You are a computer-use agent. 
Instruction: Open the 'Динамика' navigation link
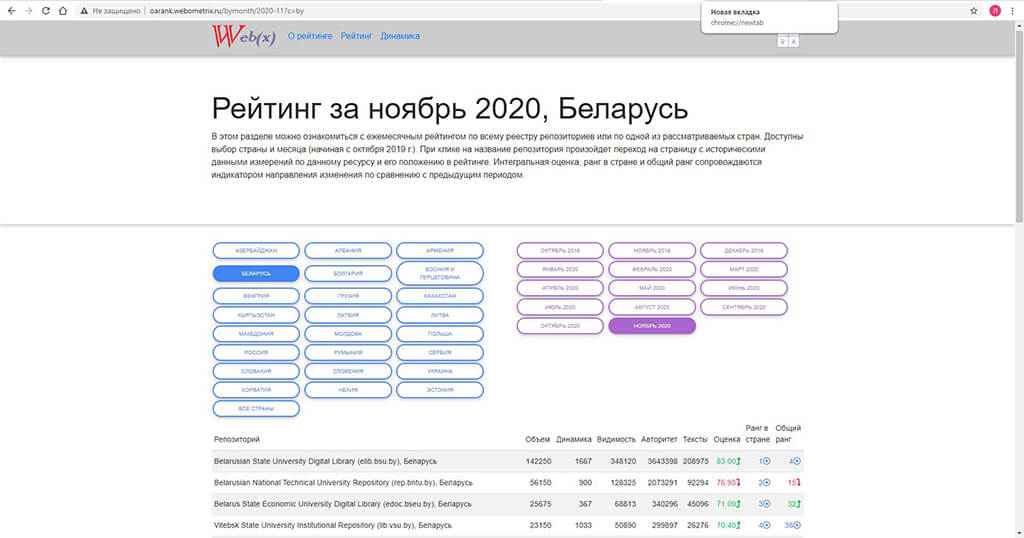coord(400,36)
